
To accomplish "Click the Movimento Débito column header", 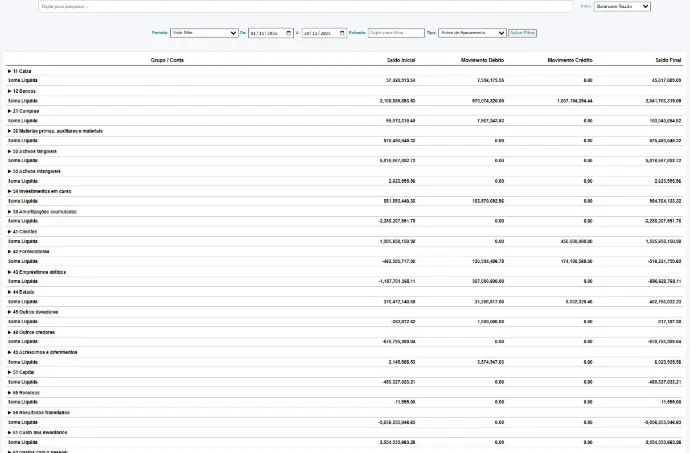I will (x=483, y=60).
